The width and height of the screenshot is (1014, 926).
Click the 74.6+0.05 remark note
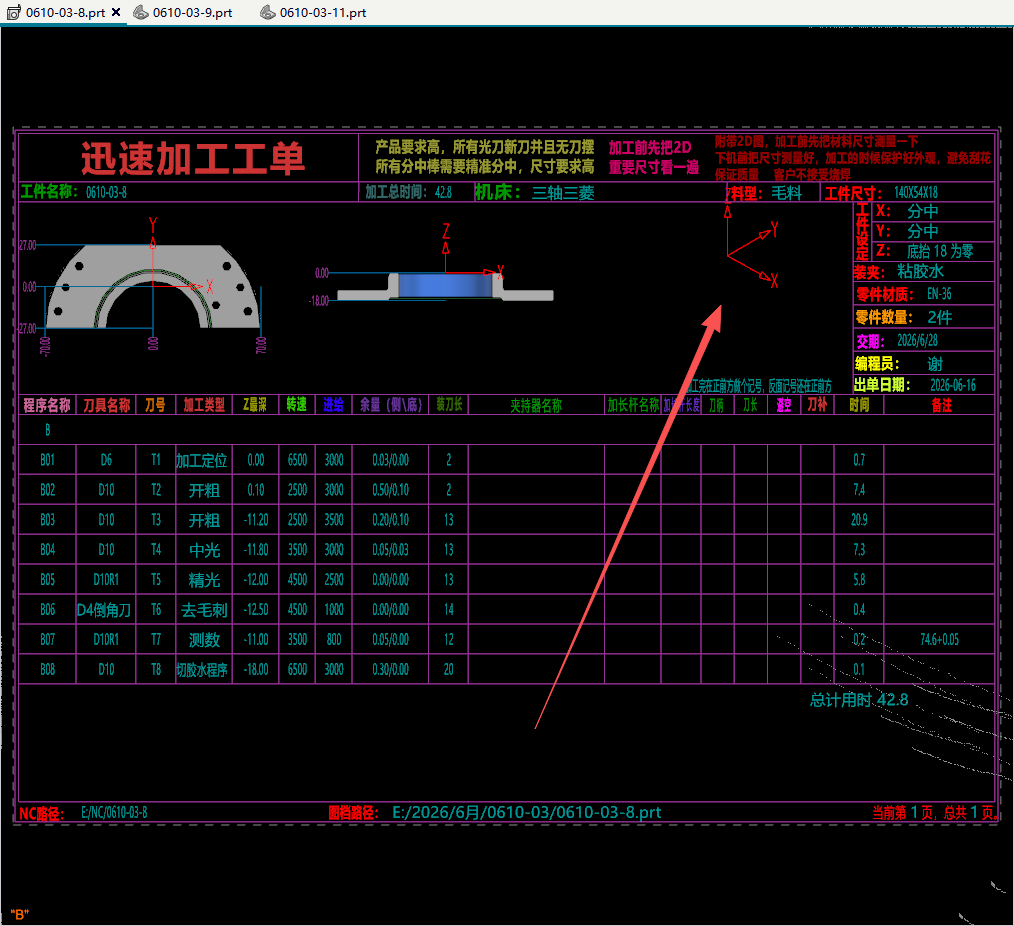point(939,640)
